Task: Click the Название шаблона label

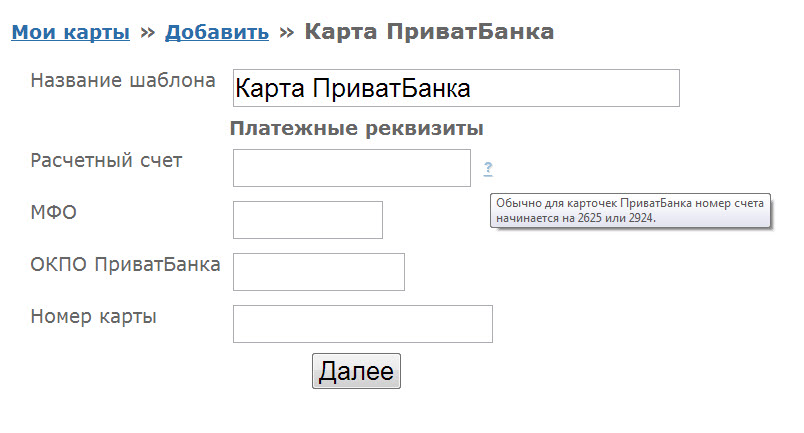Action: coord(123,81)
